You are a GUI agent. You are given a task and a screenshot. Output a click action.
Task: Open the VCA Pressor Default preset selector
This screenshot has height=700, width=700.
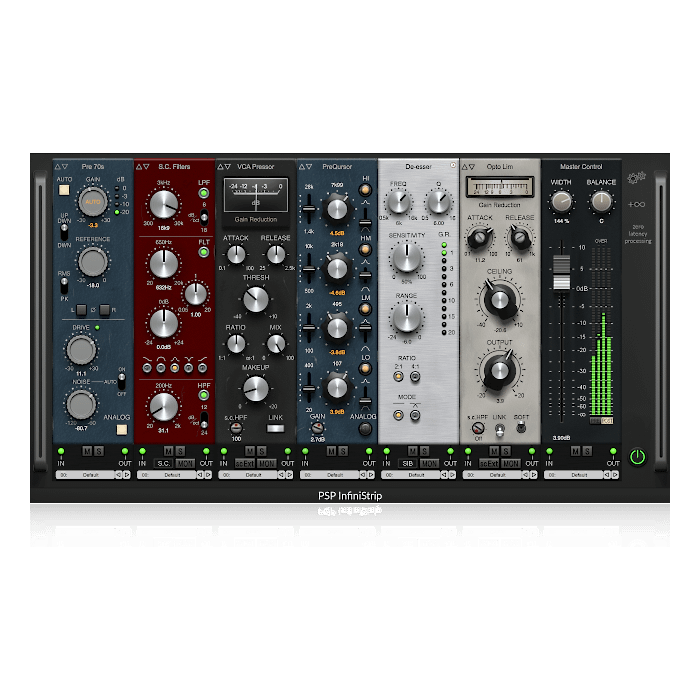[255, 475]
